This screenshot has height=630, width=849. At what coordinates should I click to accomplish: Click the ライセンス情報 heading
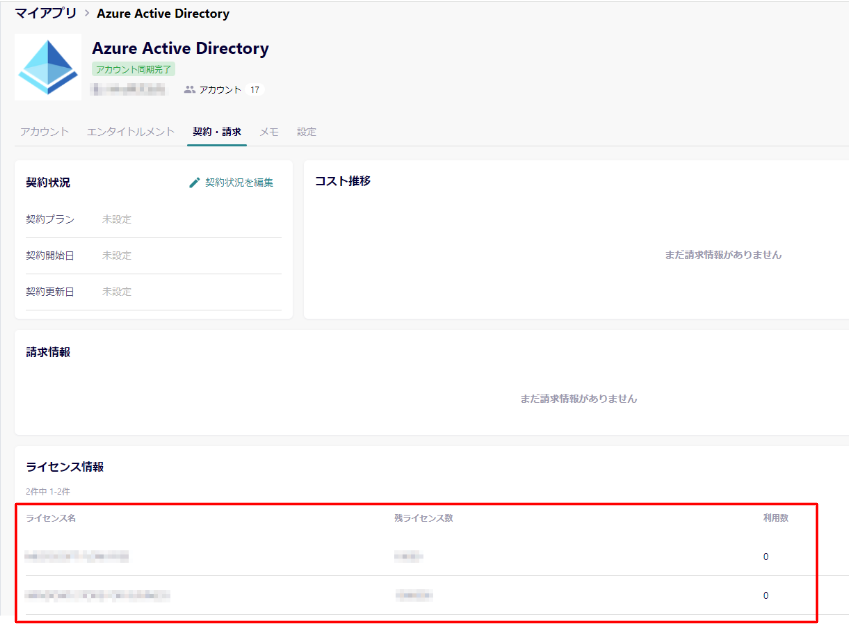click(x=65, y=467)
